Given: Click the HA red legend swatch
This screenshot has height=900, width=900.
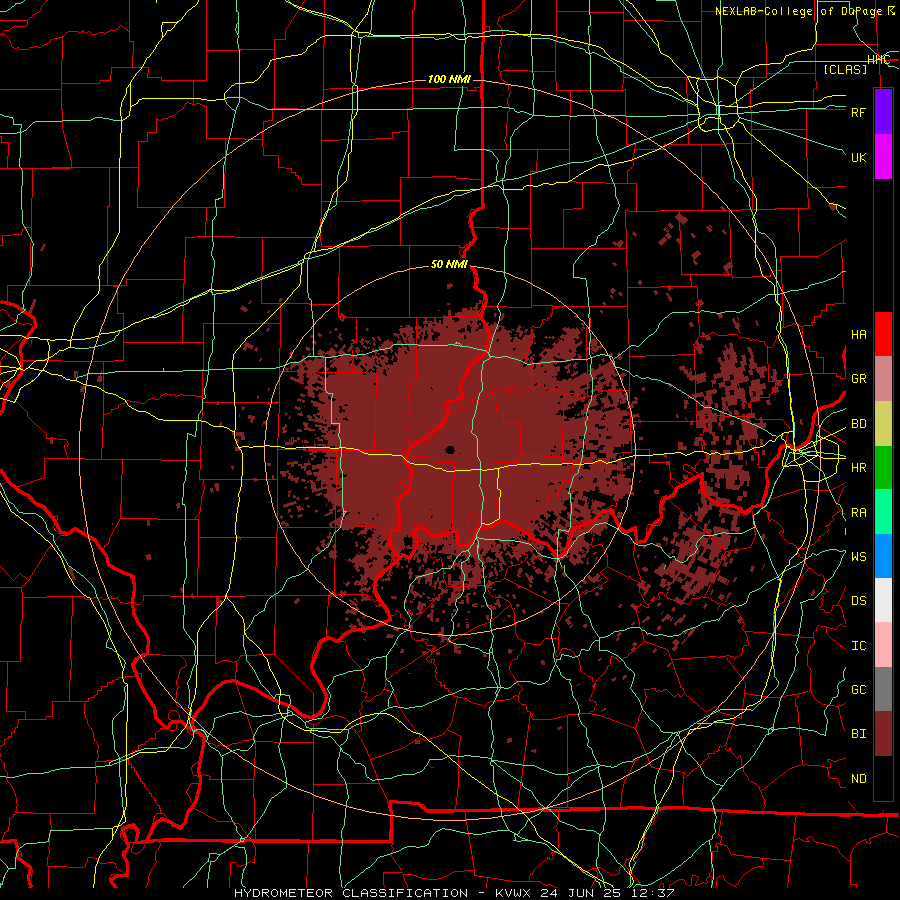Looking at the screenshot, I should [x=883, y=334].
